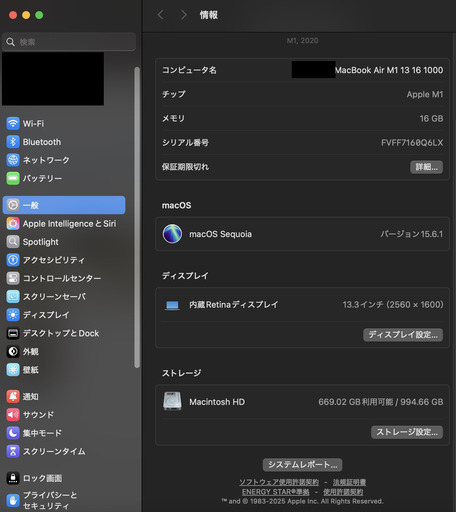
Task: Click the 壁紙 wallpaper icon
Action: (13, 370)
